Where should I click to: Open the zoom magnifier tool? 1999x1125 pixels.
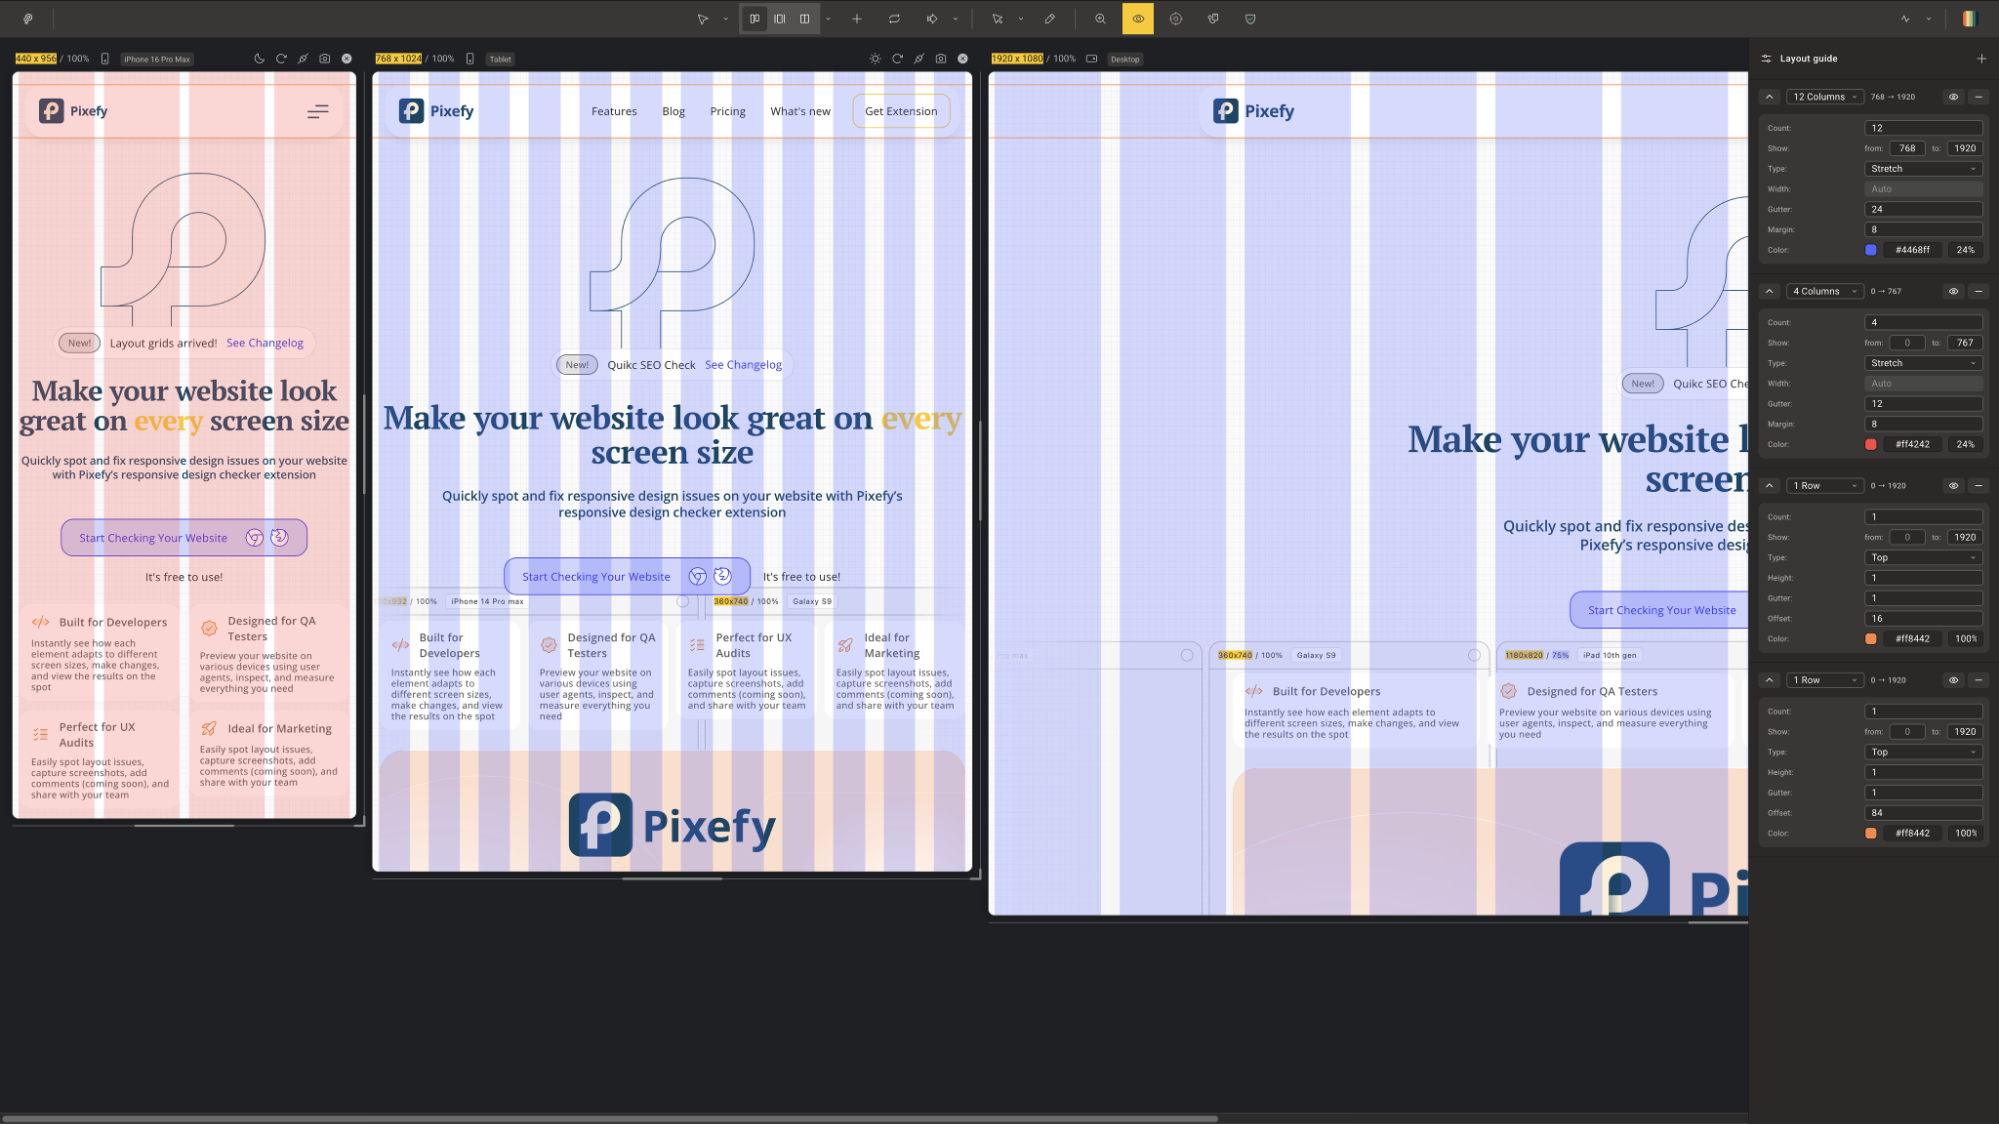pyautogui.click(x=1100, y=18)
